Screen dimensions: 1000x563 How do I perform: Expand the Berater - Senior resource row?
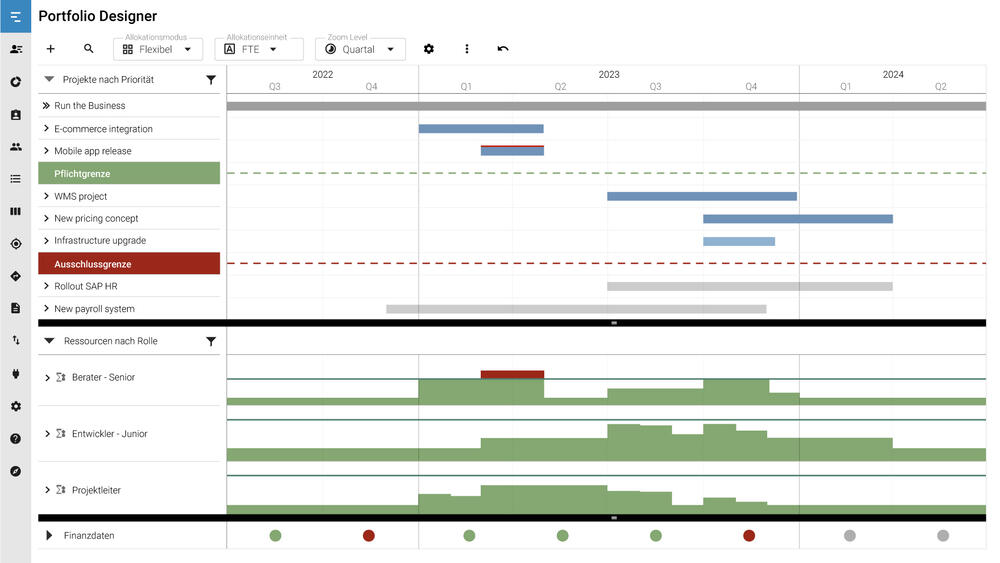(x=47, y=378)
